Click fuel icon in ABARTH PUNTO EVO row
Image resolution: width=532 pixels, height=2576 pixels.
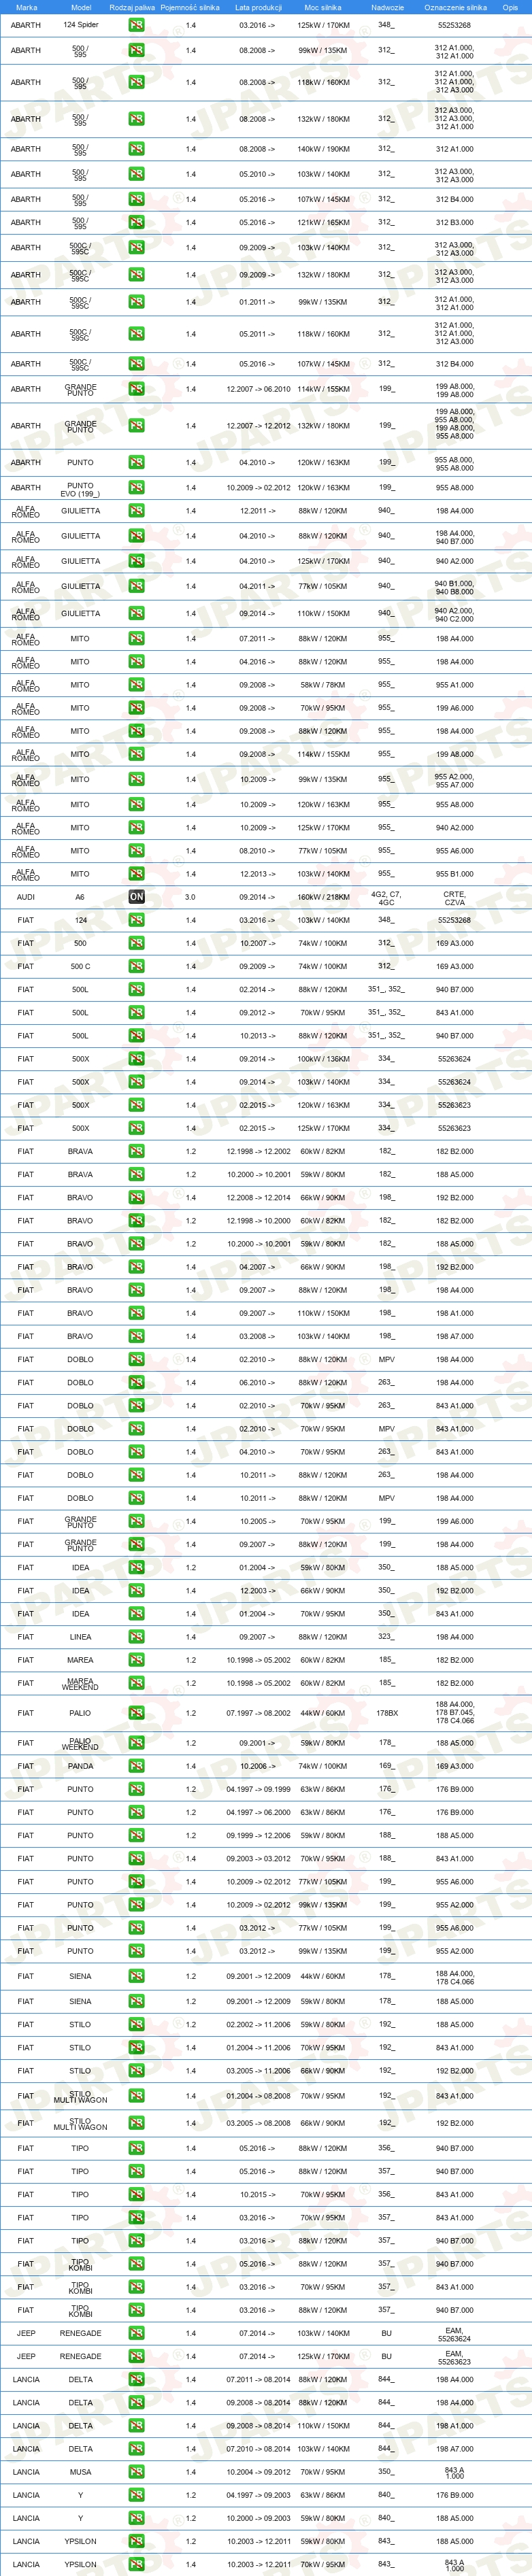tap(136, 488)
